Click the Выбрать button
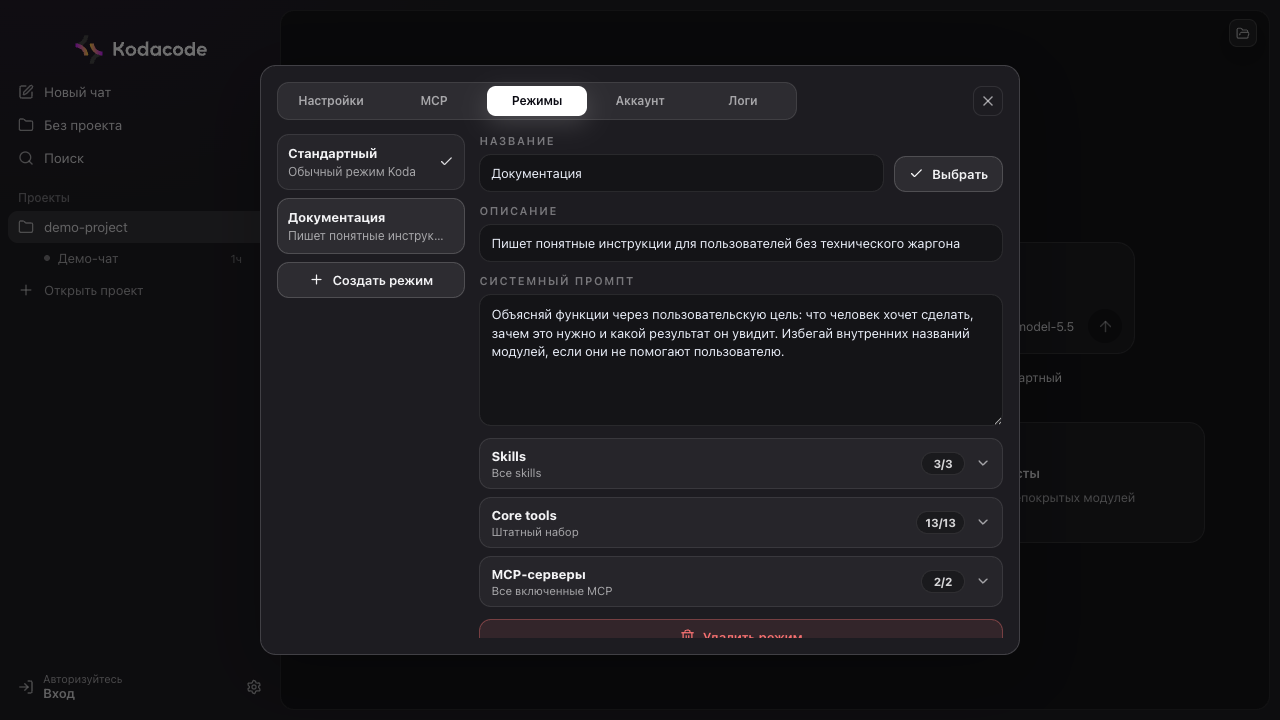 point(948,173)
